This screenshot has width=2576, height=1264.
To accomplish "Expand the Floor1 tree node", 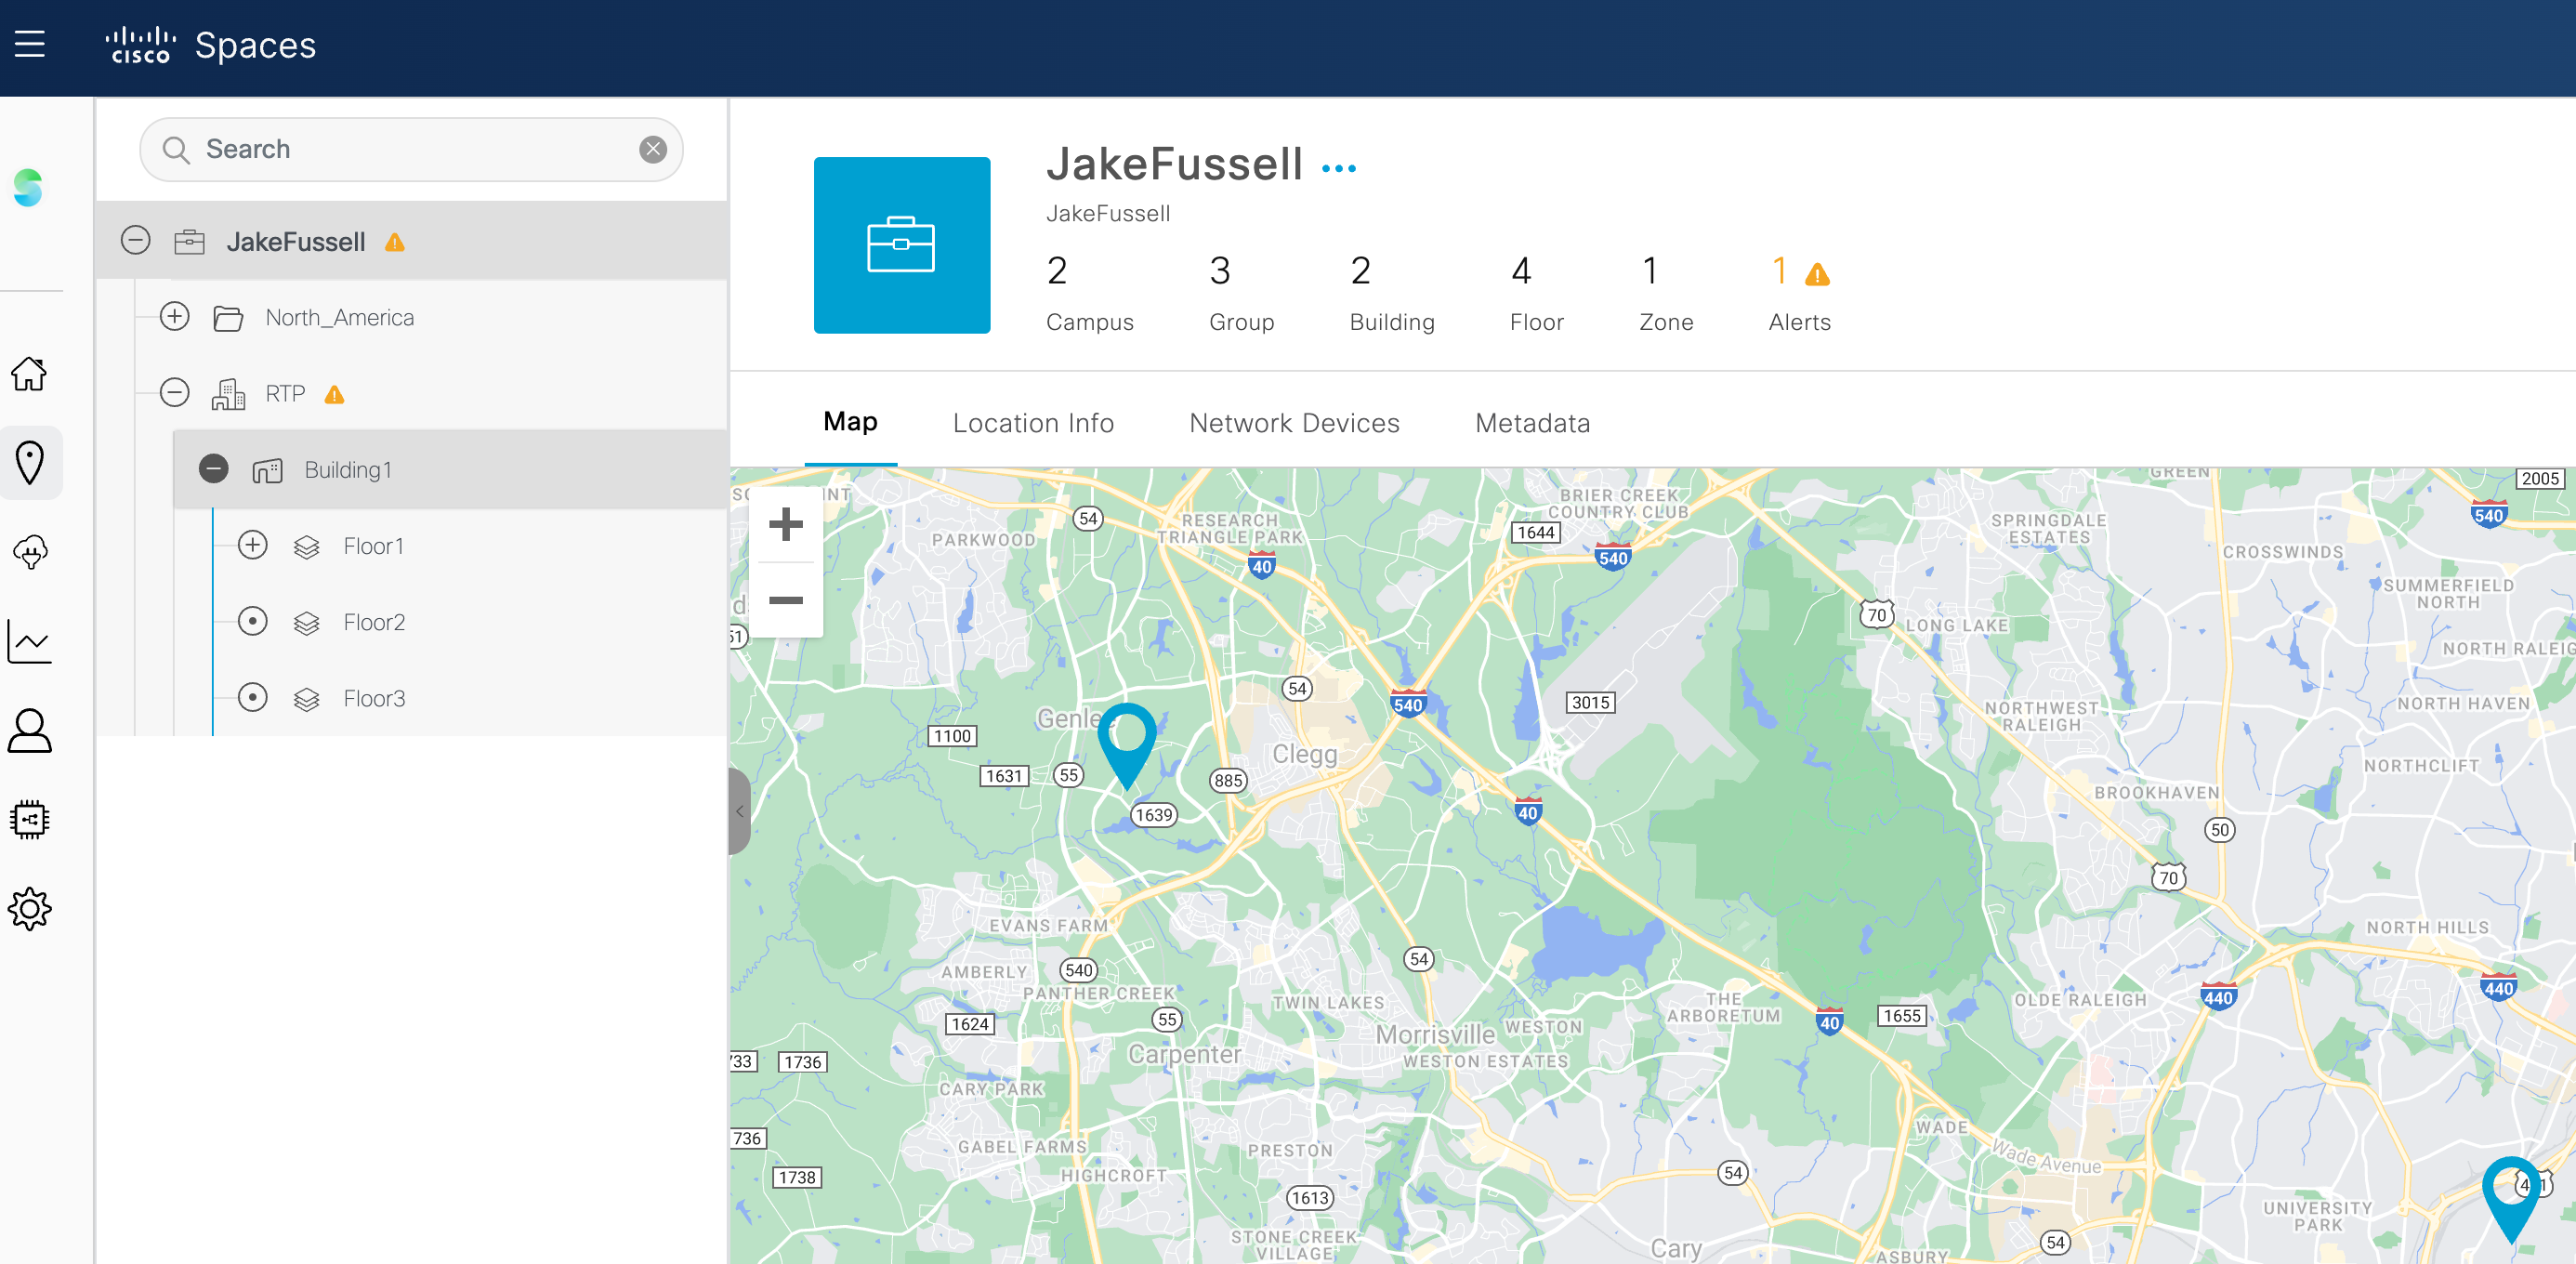I will [253, 545].
